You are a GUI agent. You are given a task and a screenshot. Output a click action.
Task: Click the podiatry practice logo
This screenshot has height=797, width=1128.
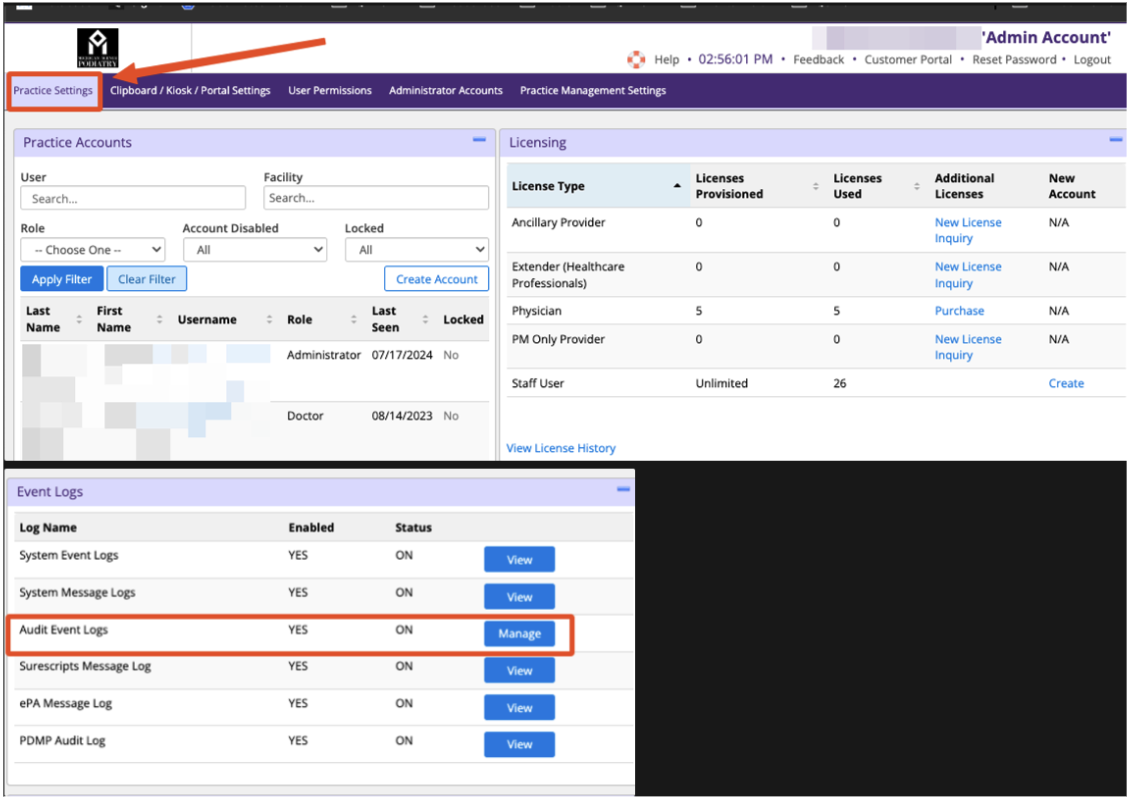pos(98,48)
